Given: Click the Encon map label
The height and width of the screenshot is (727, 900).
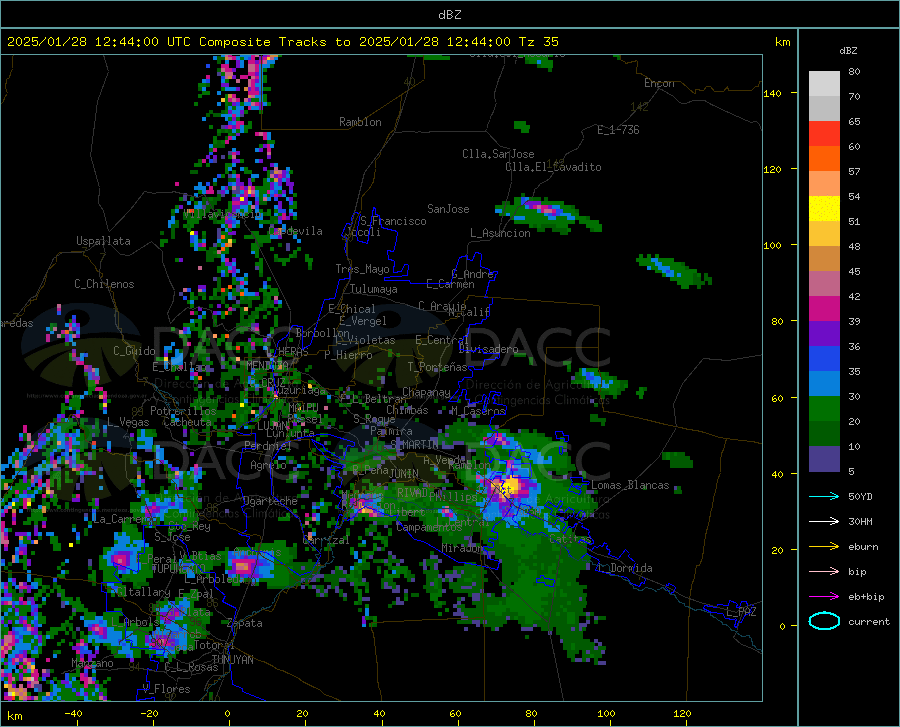Looking at the screenshot, I should coord(659,83).
